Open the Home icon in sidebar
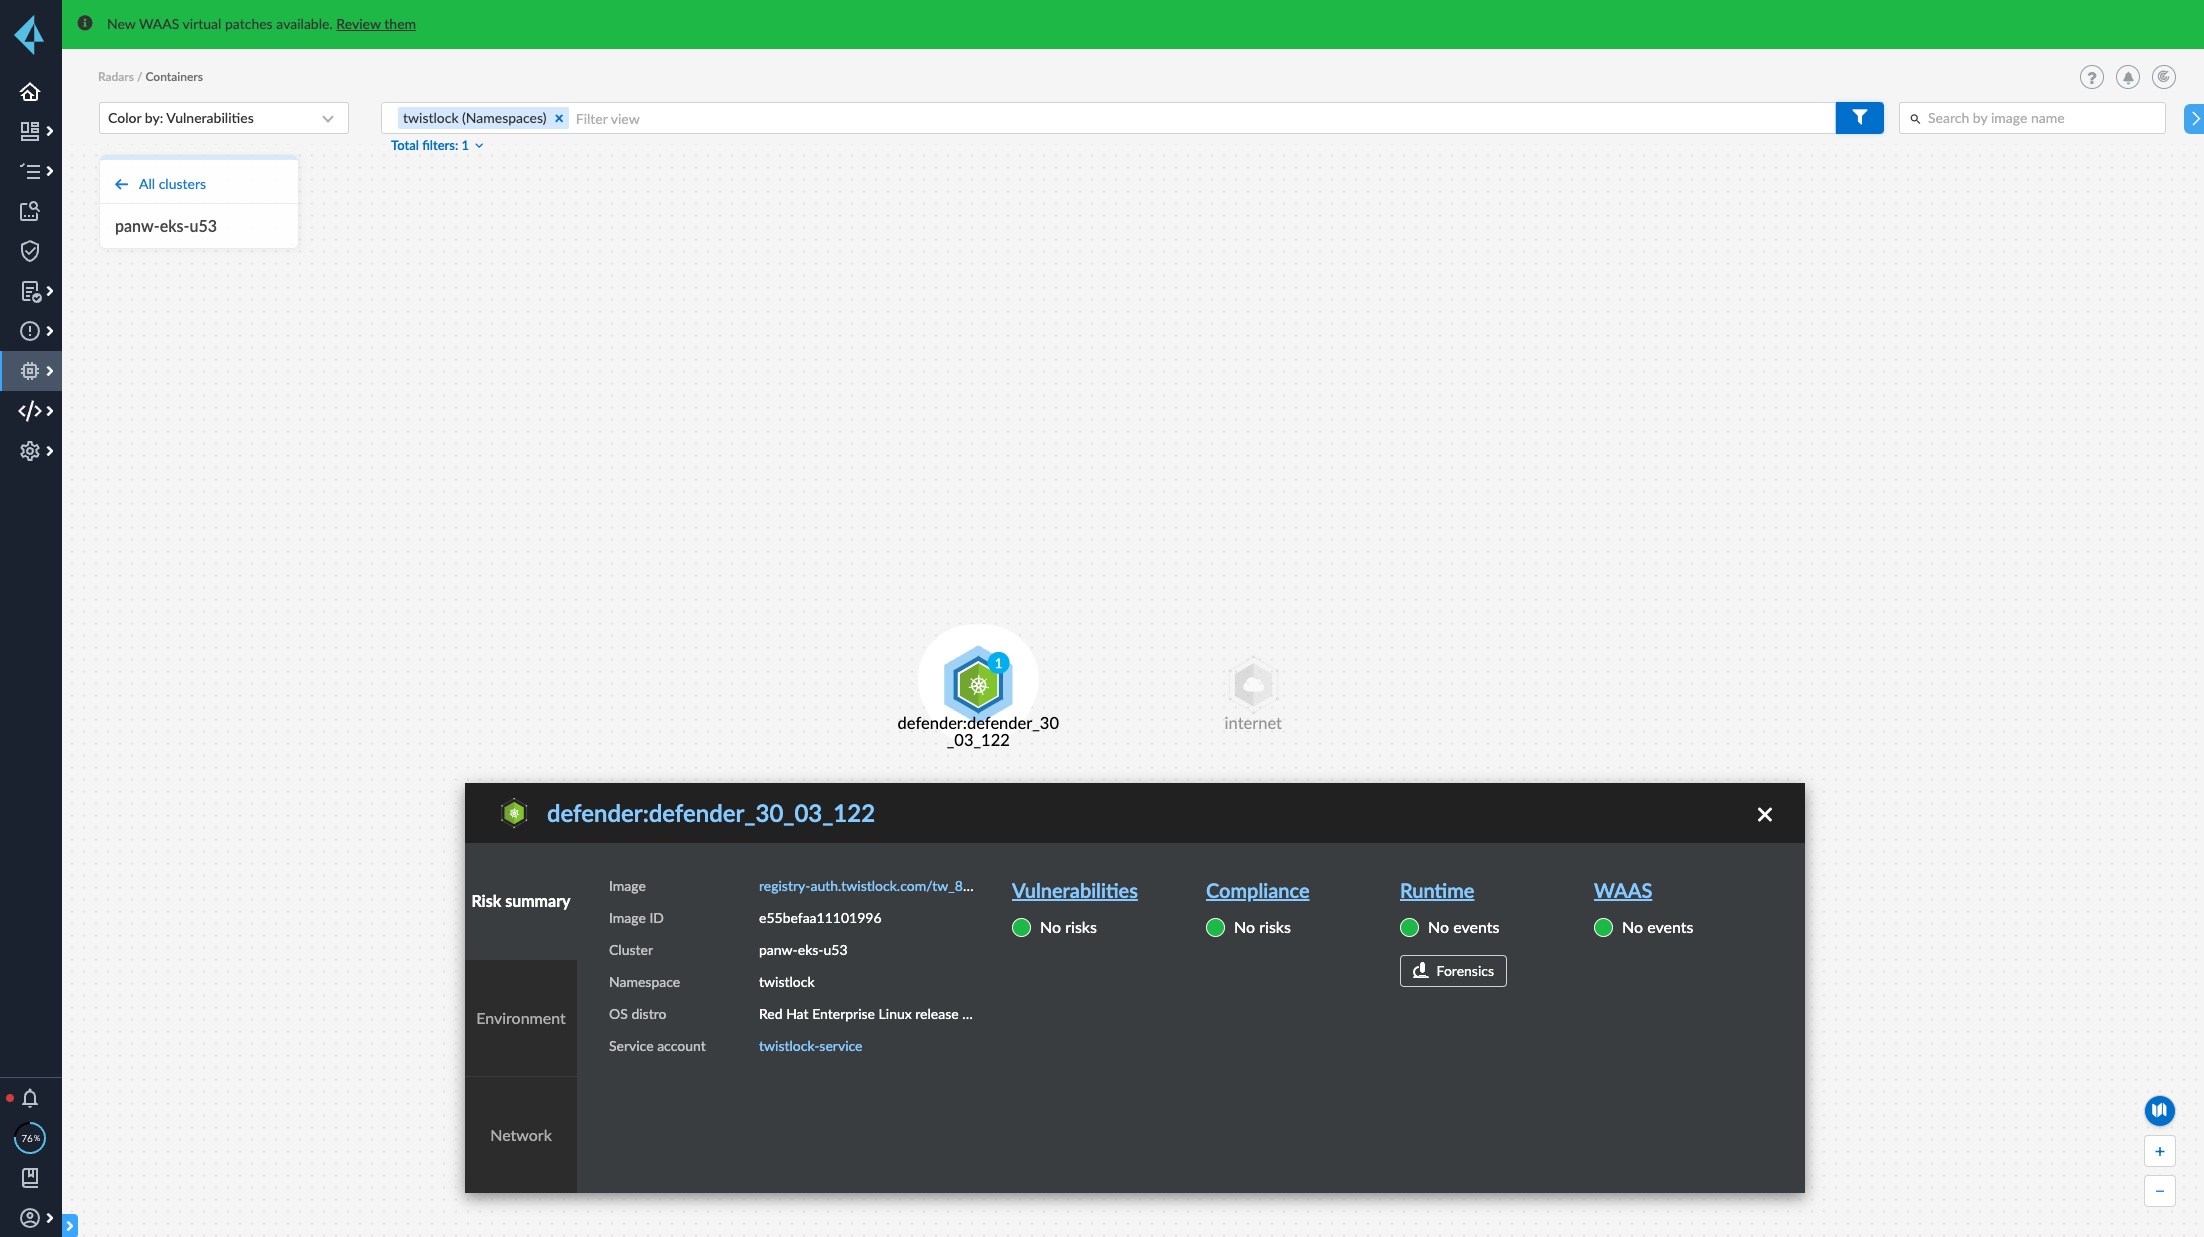Viewport: 2204px width, 1237px height. [30, 92]
